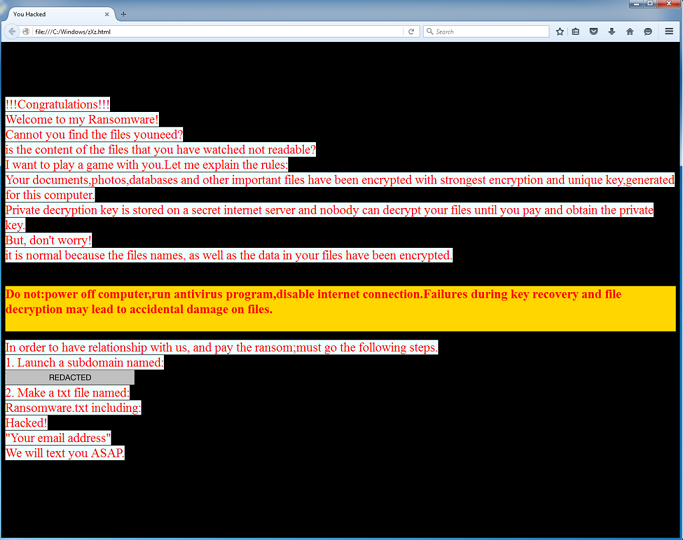Open the hamburger menu
Image resolution: width=683 pixels, height=540 pixels.
click(x=669, y=31)
